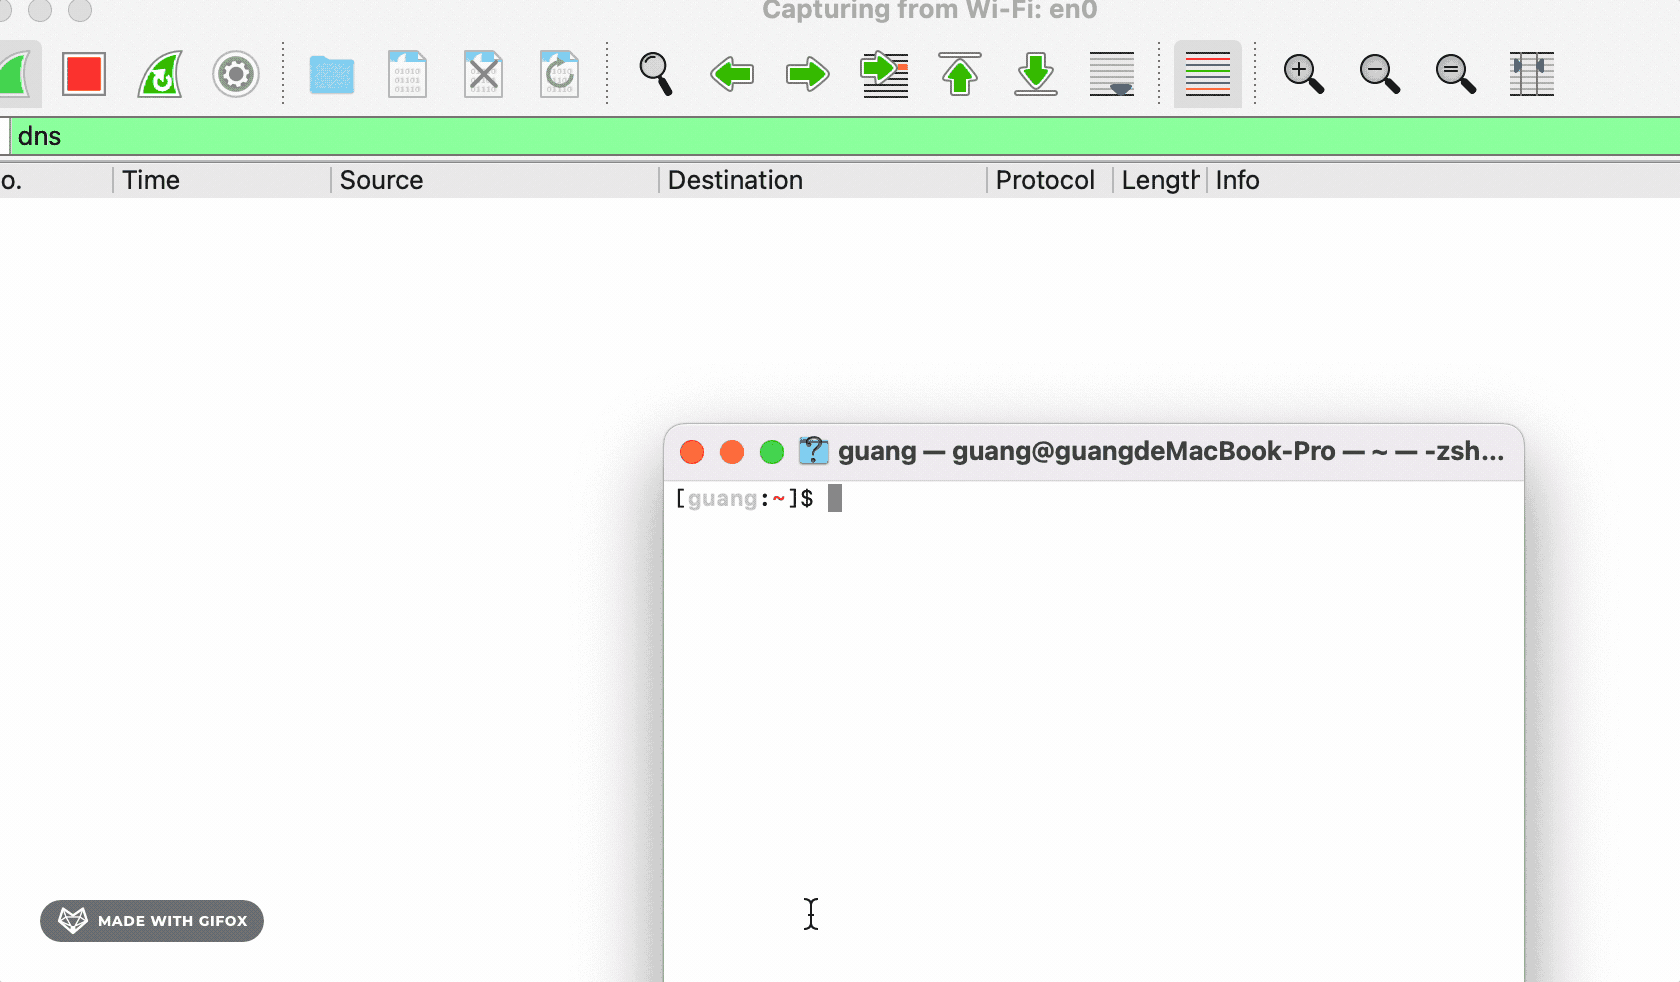Close this capture file icon
The height and width of the screenshot is (982, 1680).
pos(483,74)
